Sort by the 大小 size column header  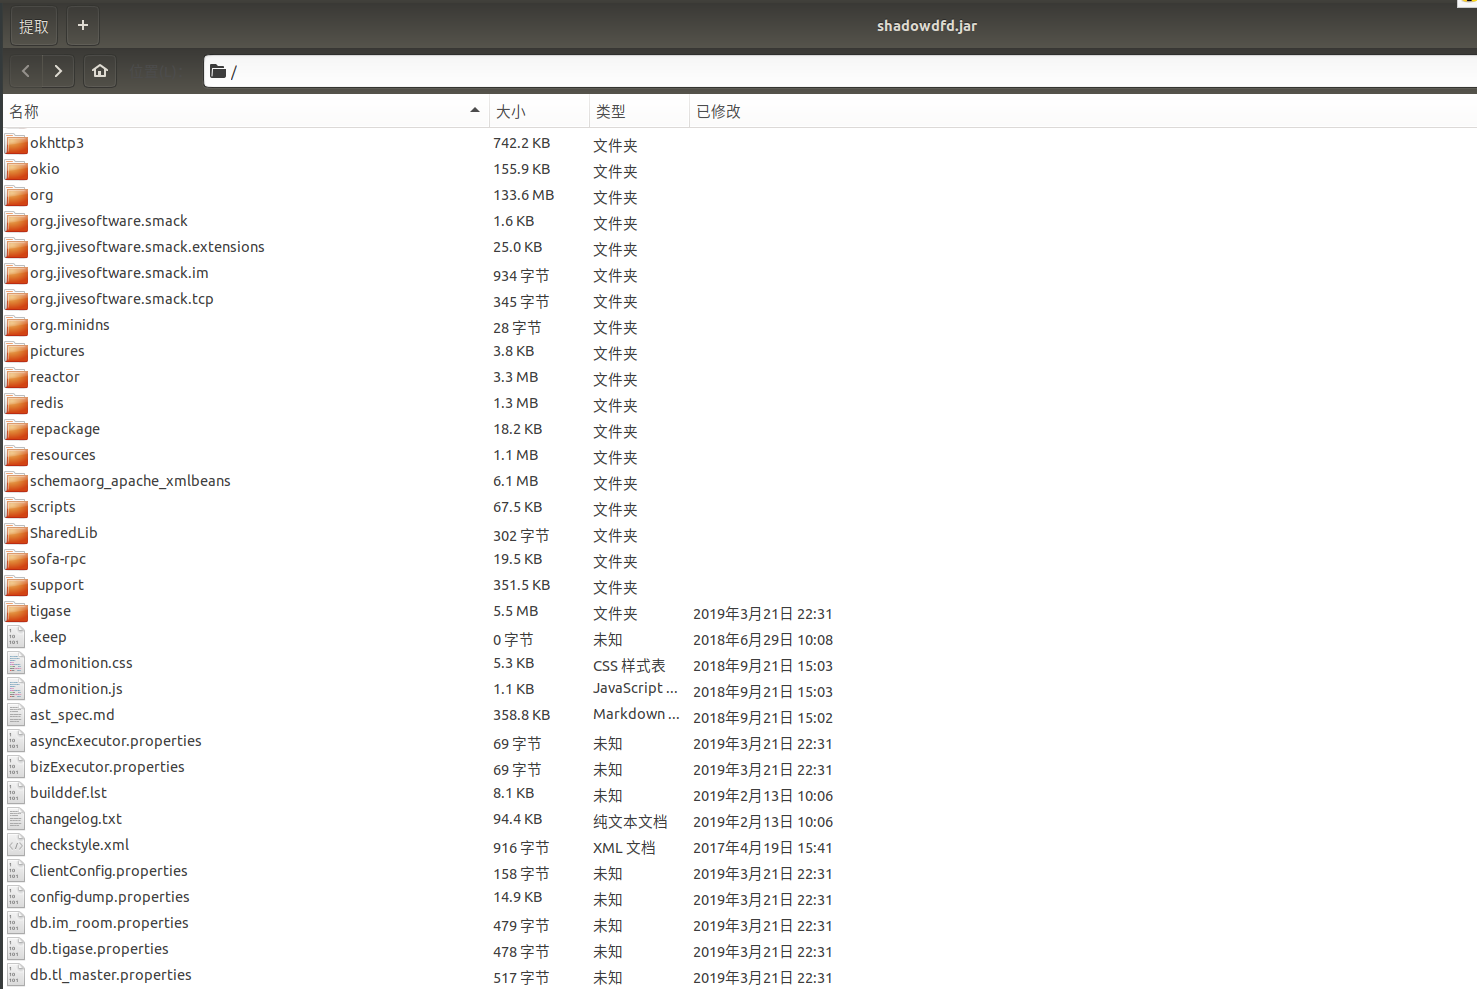[539, 112]
